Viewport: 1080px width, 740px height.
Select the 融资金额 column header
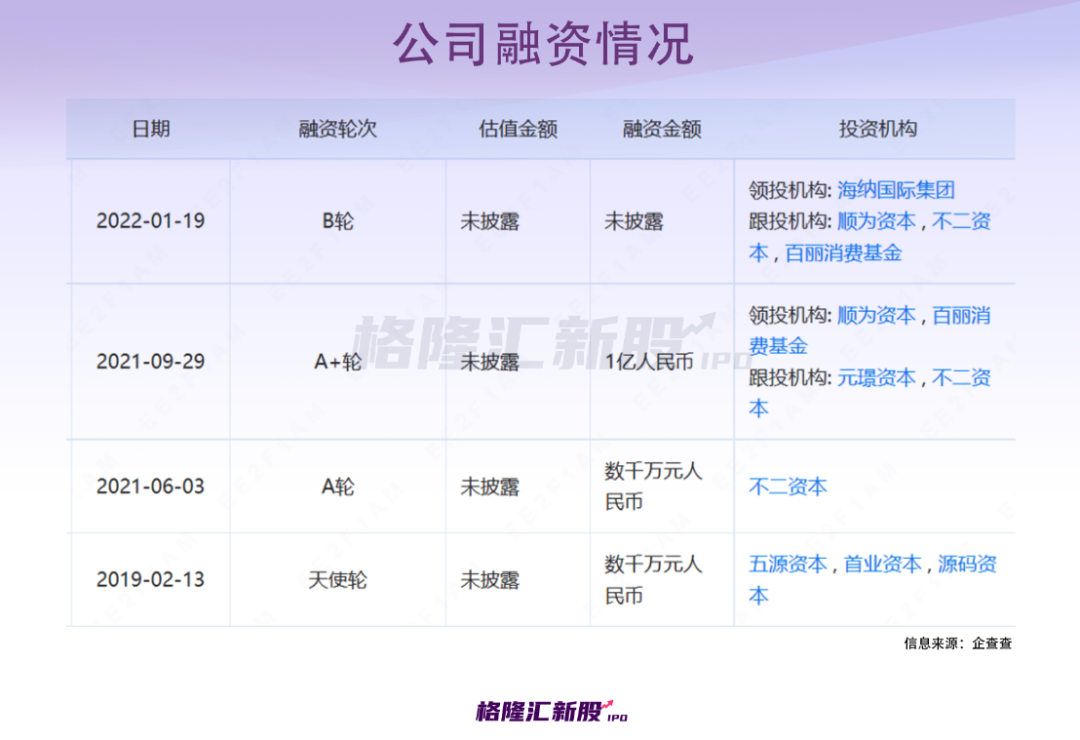pyautogui.click(x=662, y=129)
